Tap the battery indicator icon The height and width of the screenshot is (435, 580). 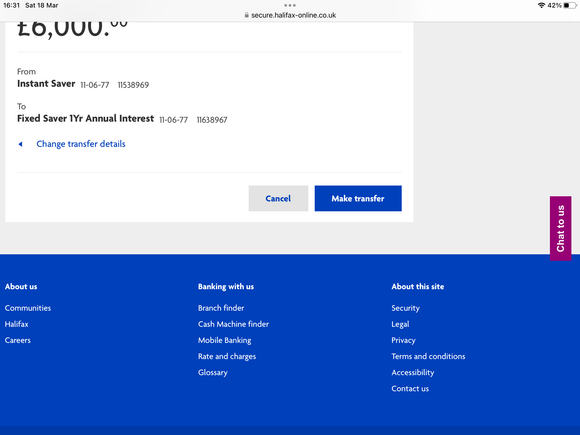(569, 5)
